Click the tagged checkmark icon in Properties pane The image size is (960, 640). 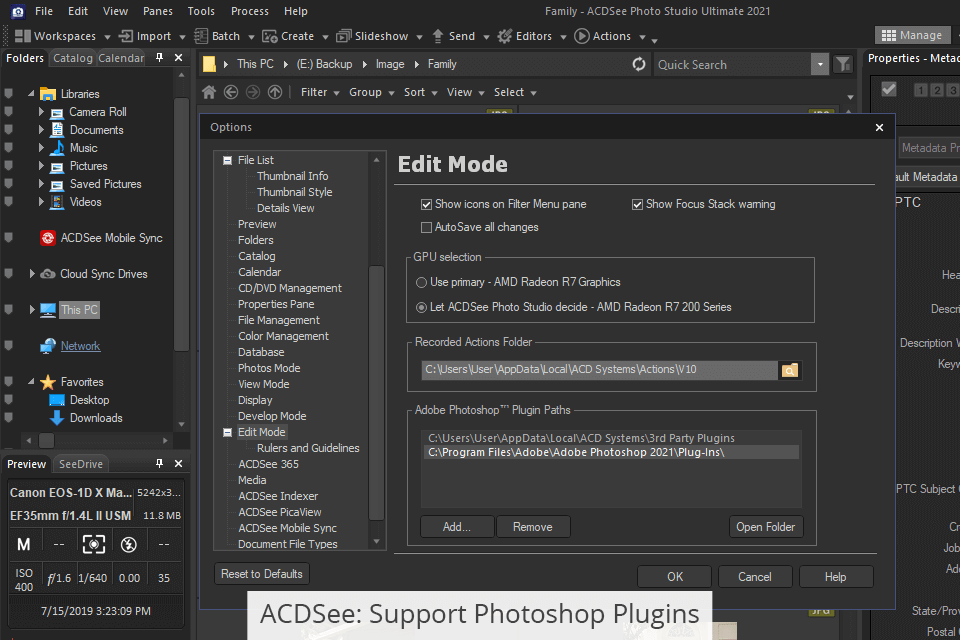tap(889, 89)
